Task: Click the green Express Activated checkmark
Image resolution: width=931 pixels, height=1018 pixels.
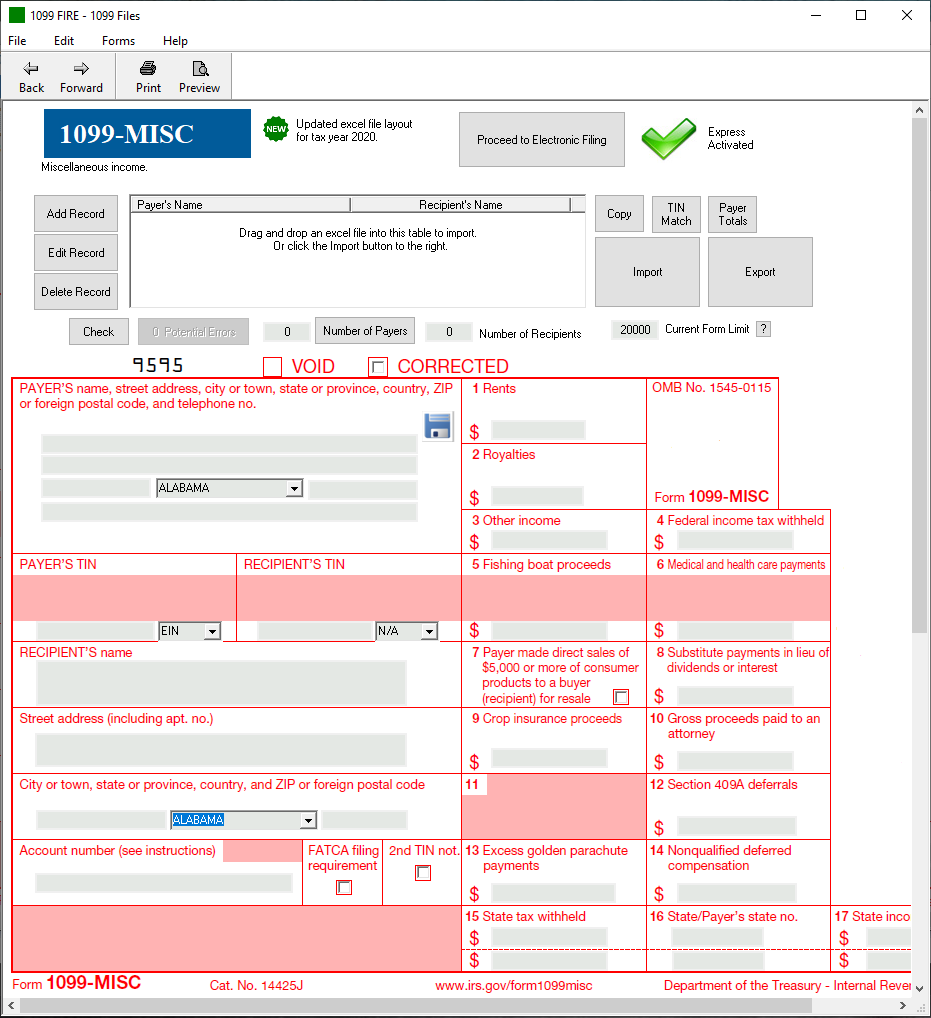Action: tap(669, 138)
